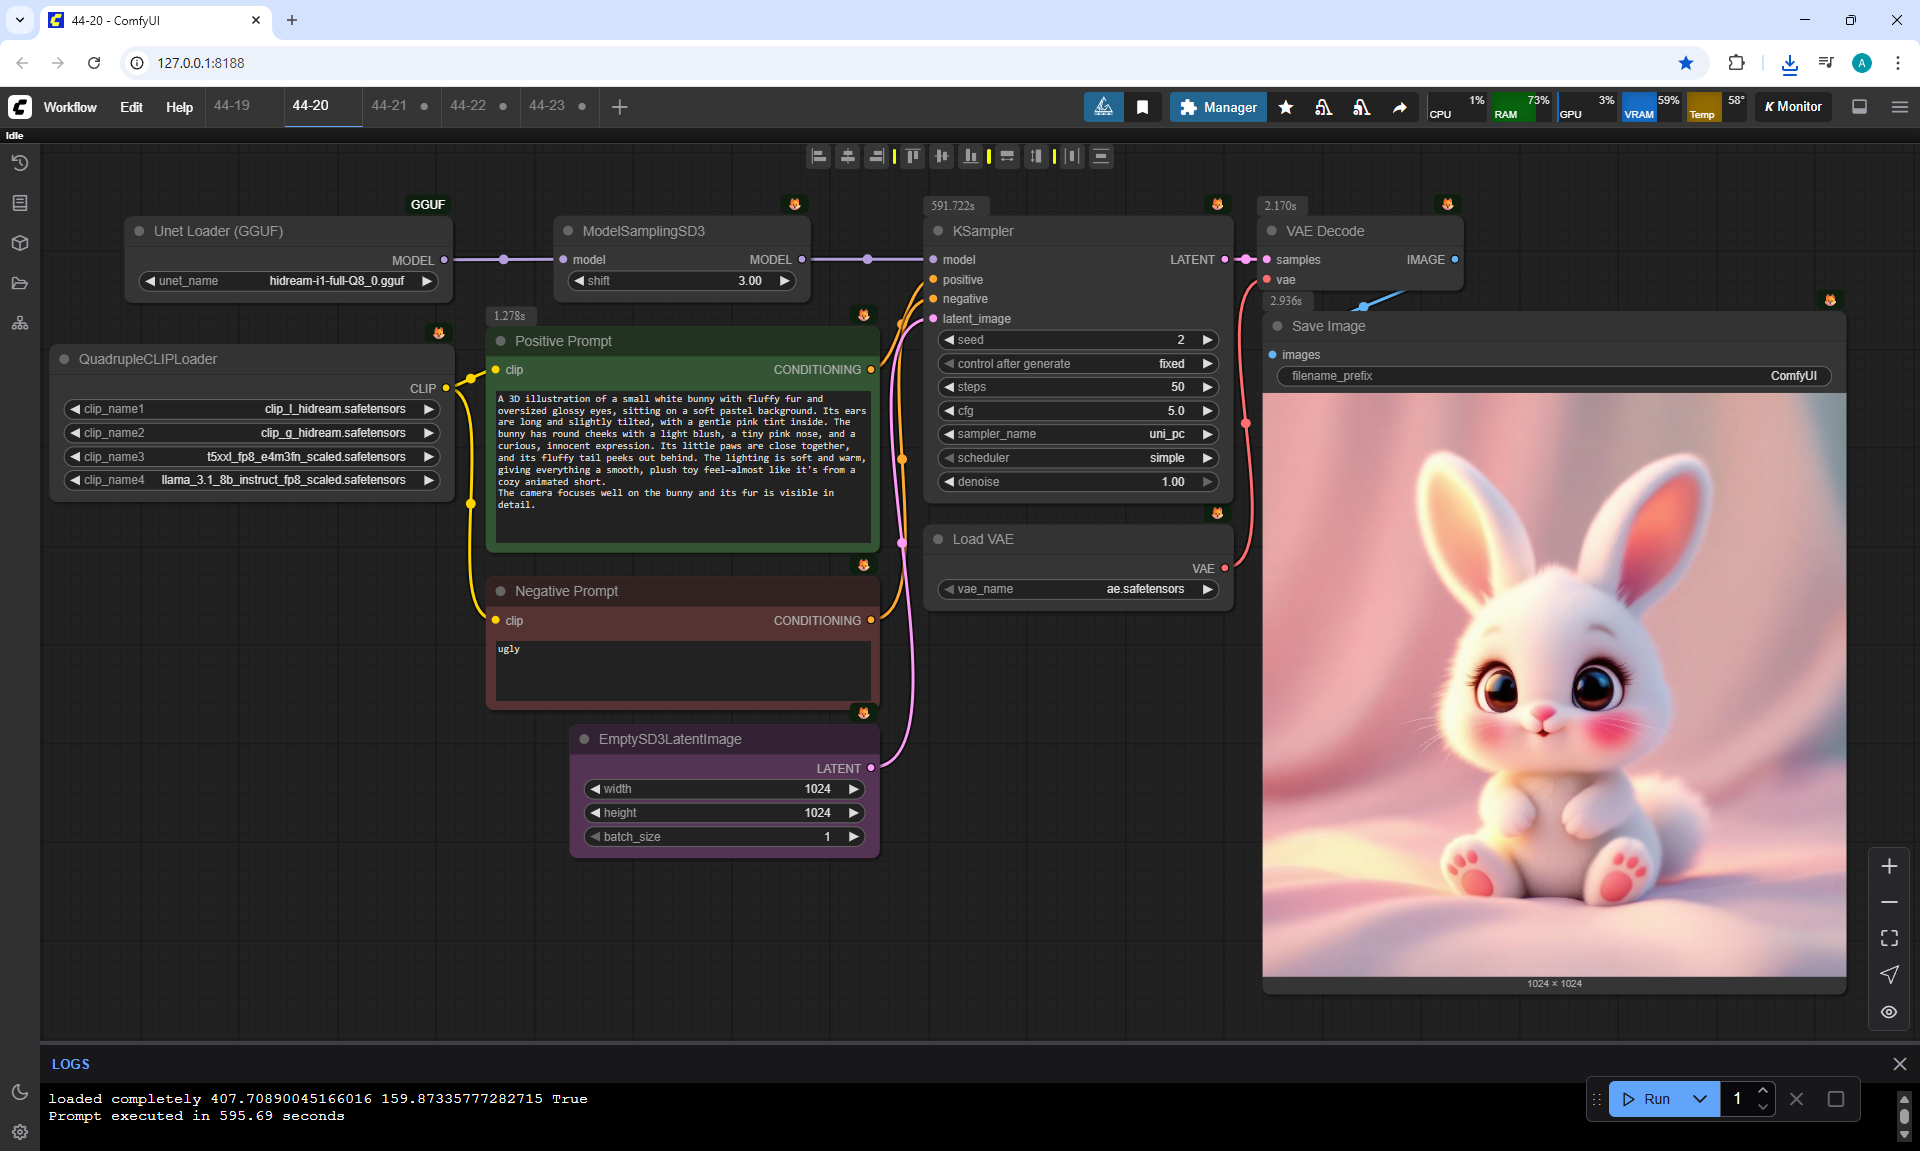Viewport: 1920px width, 1151px height.
Task: Click the fit view icon
Action: (x=1889, y=938)
